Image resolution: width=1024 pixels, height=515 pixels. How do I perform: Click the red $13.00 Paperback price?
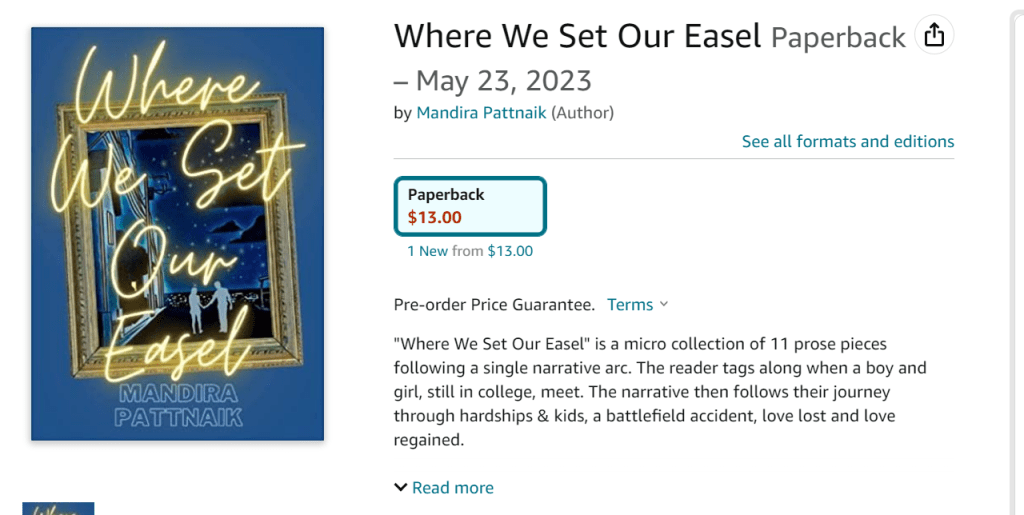[x=434, y=217]
